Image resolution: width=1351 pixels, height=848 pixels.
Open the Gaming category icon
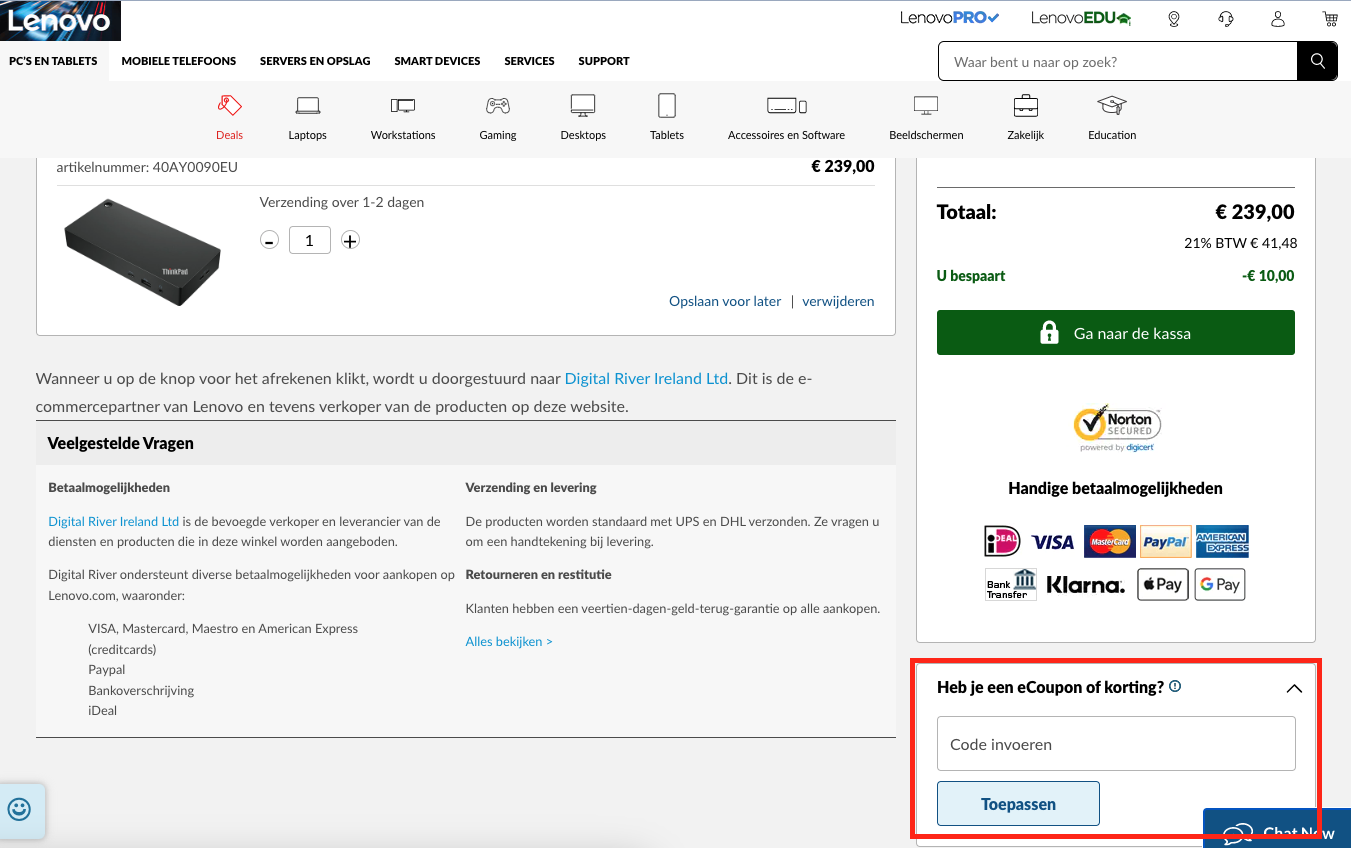point(497,105)
